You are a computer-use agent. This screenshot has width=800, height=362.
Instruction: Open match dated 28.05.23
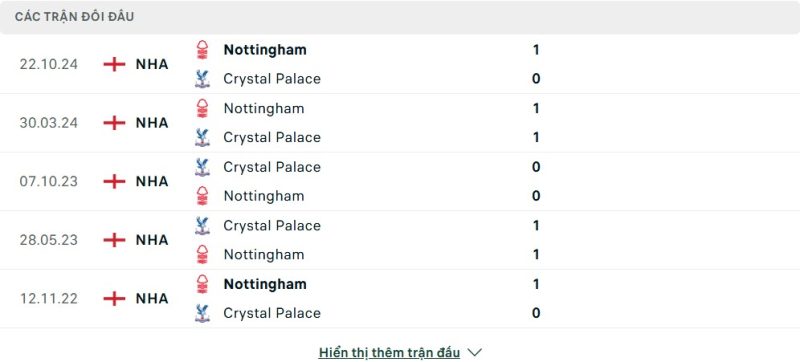49,240
